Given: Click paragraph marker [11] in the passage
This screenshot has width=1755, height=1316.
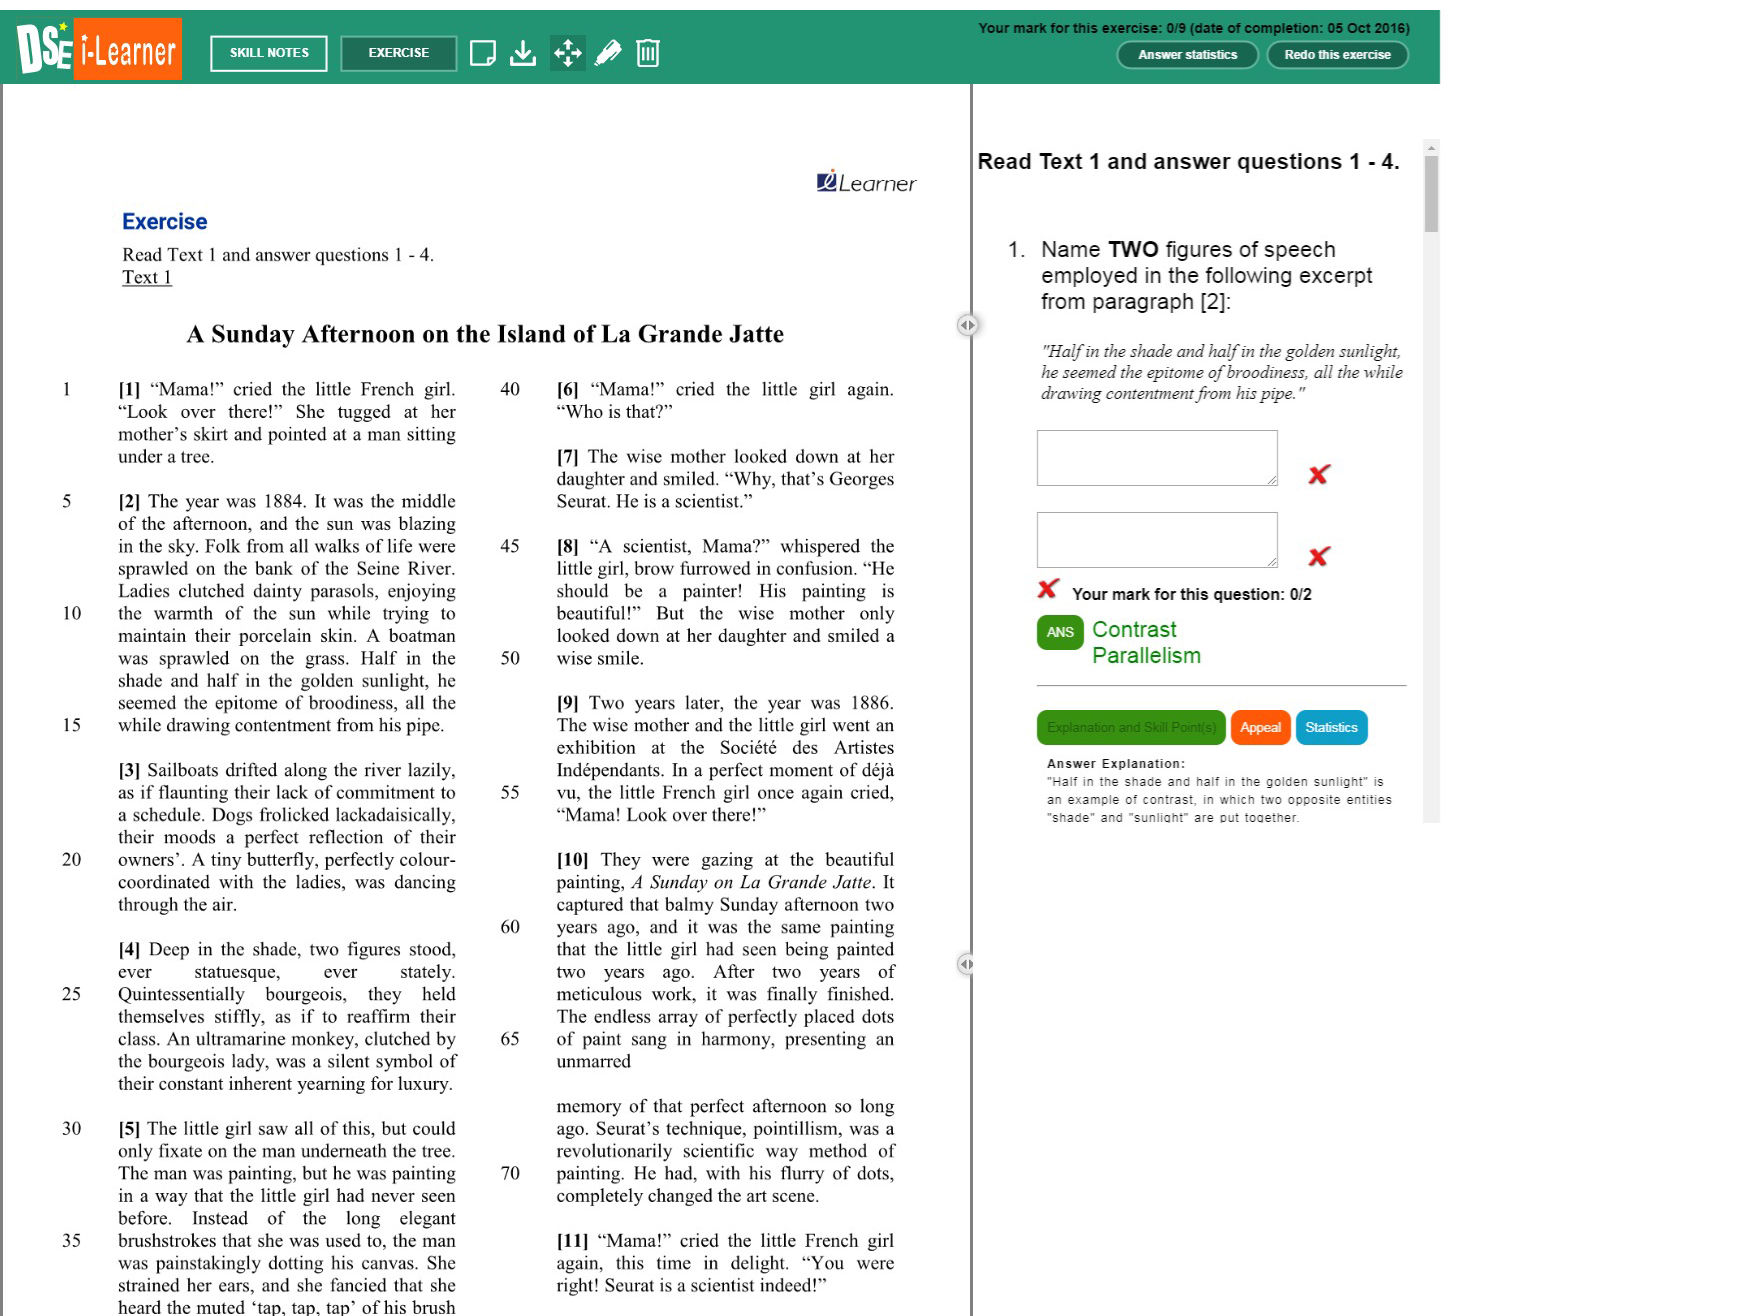Looking at the screenshot, I should pos(573,1241).
